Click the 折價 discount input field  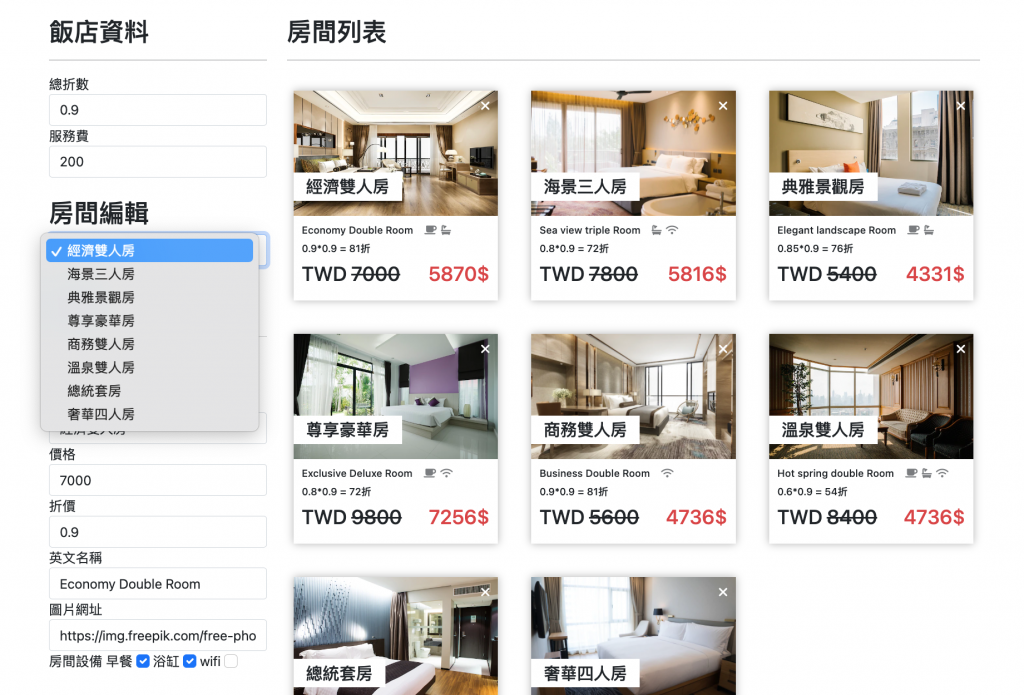(x=158, y=532)
